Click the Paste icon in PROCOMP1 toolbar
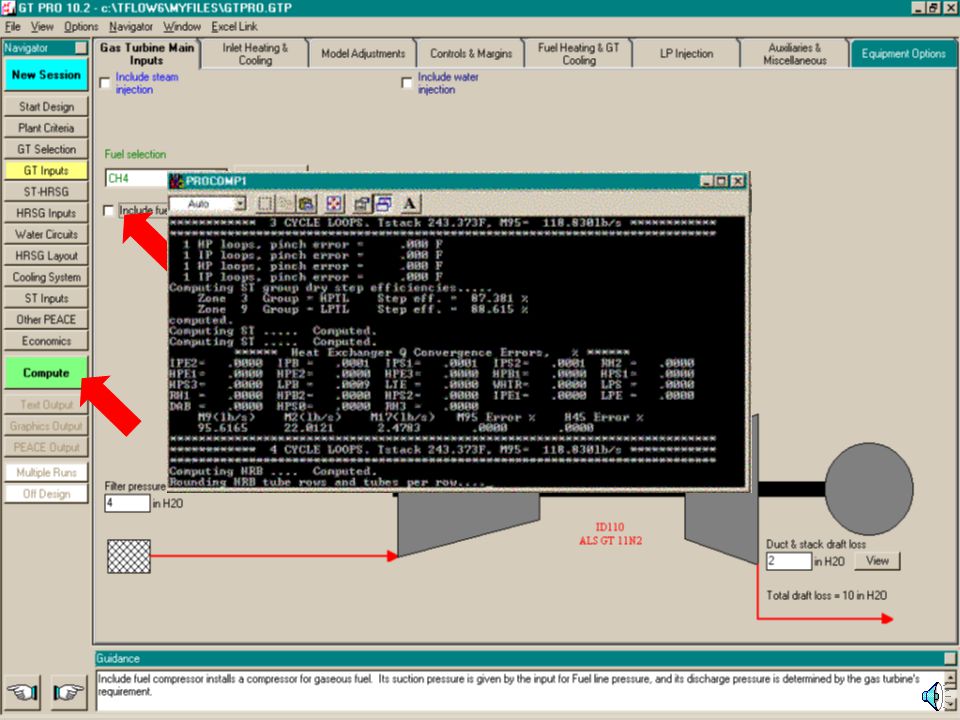 (x=306, y=204)
